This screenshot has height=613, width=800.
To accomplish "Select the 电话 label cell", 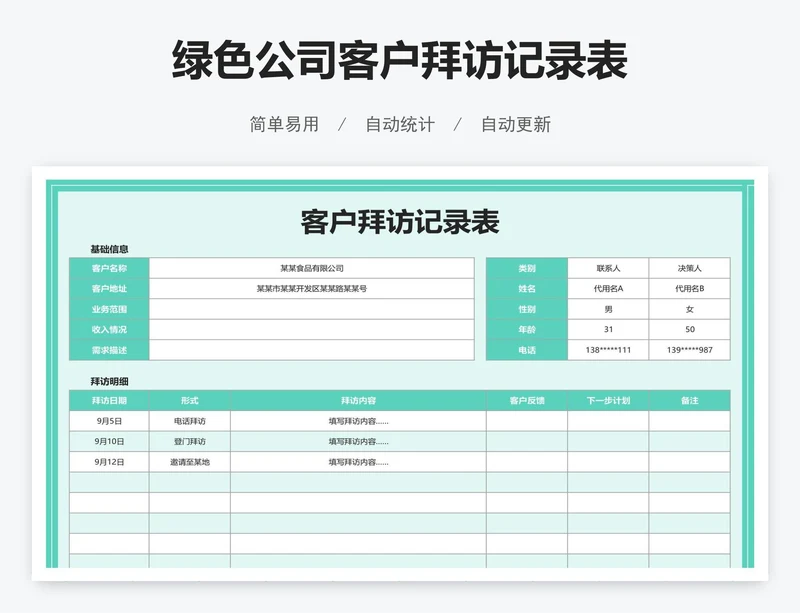I will pos(527,350).
